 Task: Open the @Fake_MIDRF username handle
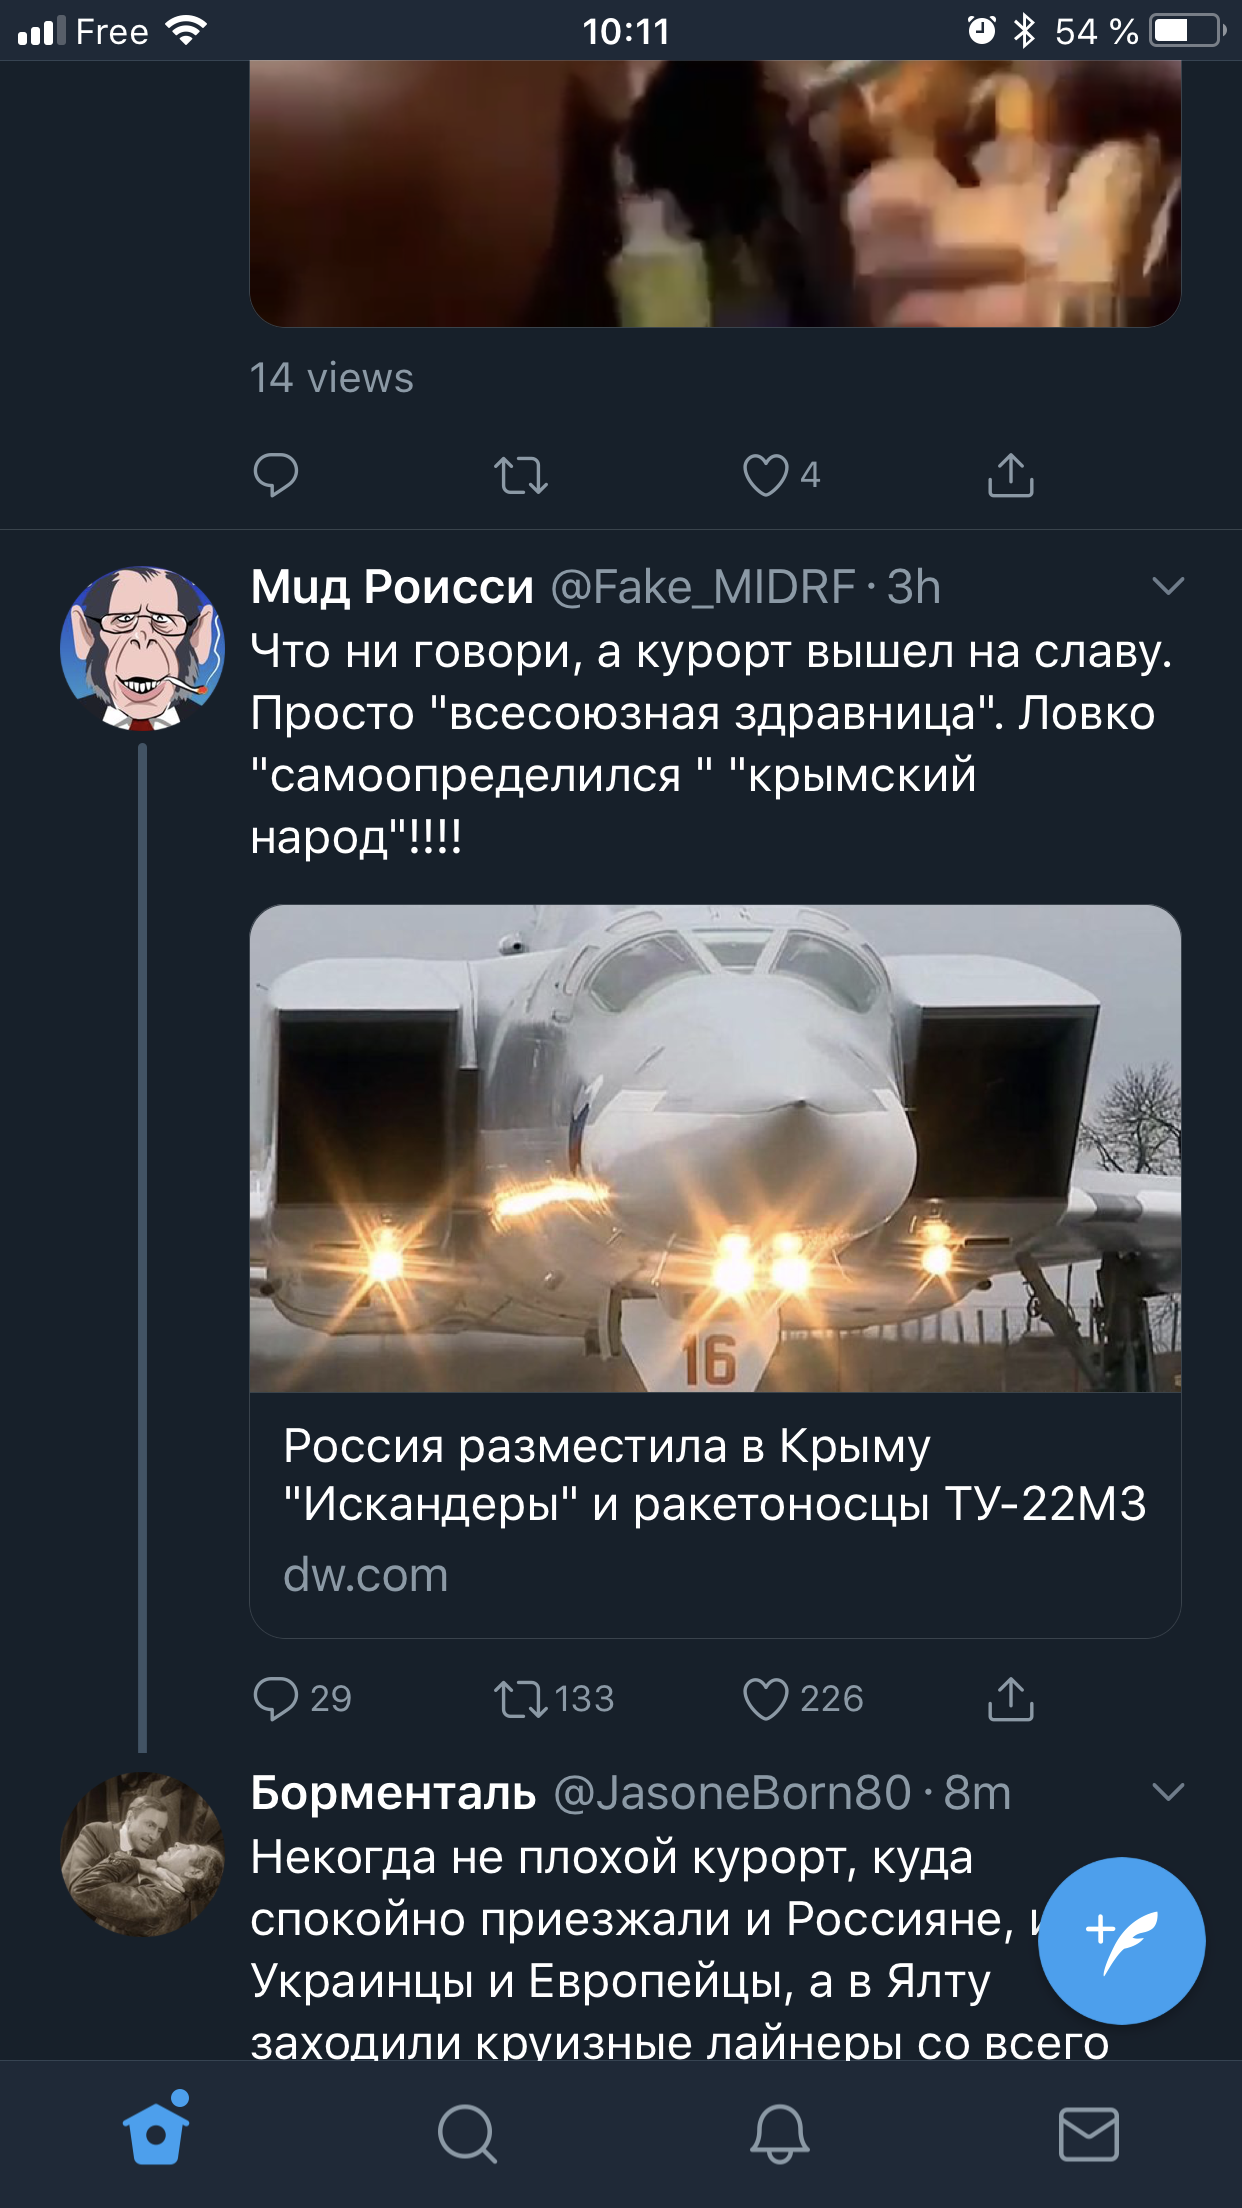click(703, 587)
